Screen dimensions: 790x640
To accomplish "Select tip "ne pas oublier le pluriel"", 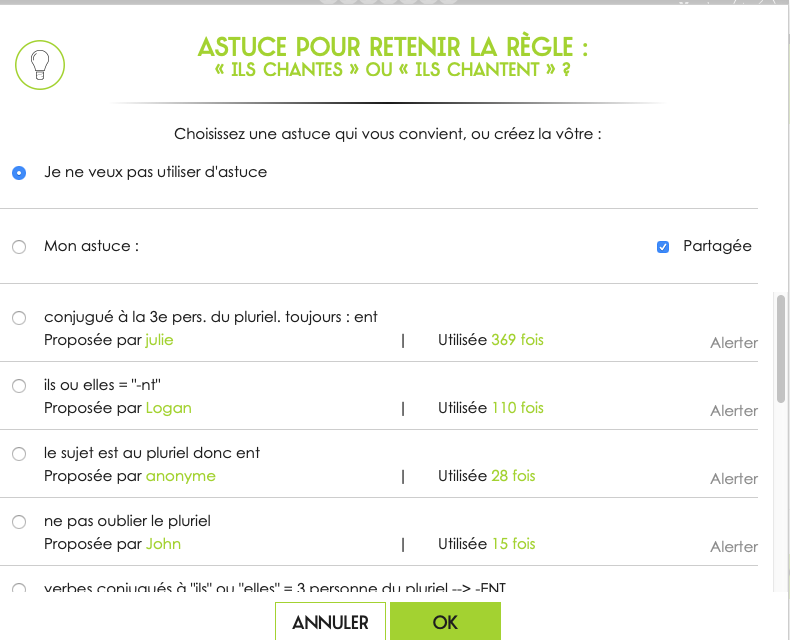I will (x=19, y=522).
